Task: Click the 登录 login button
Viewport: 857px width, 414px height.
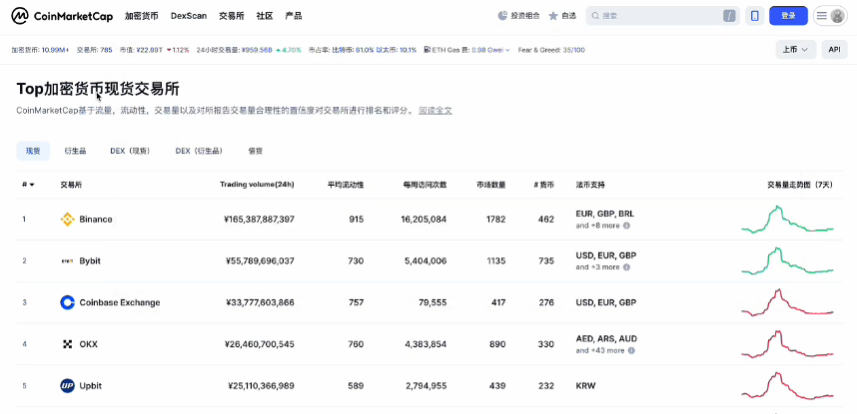Action: [788, 16]
